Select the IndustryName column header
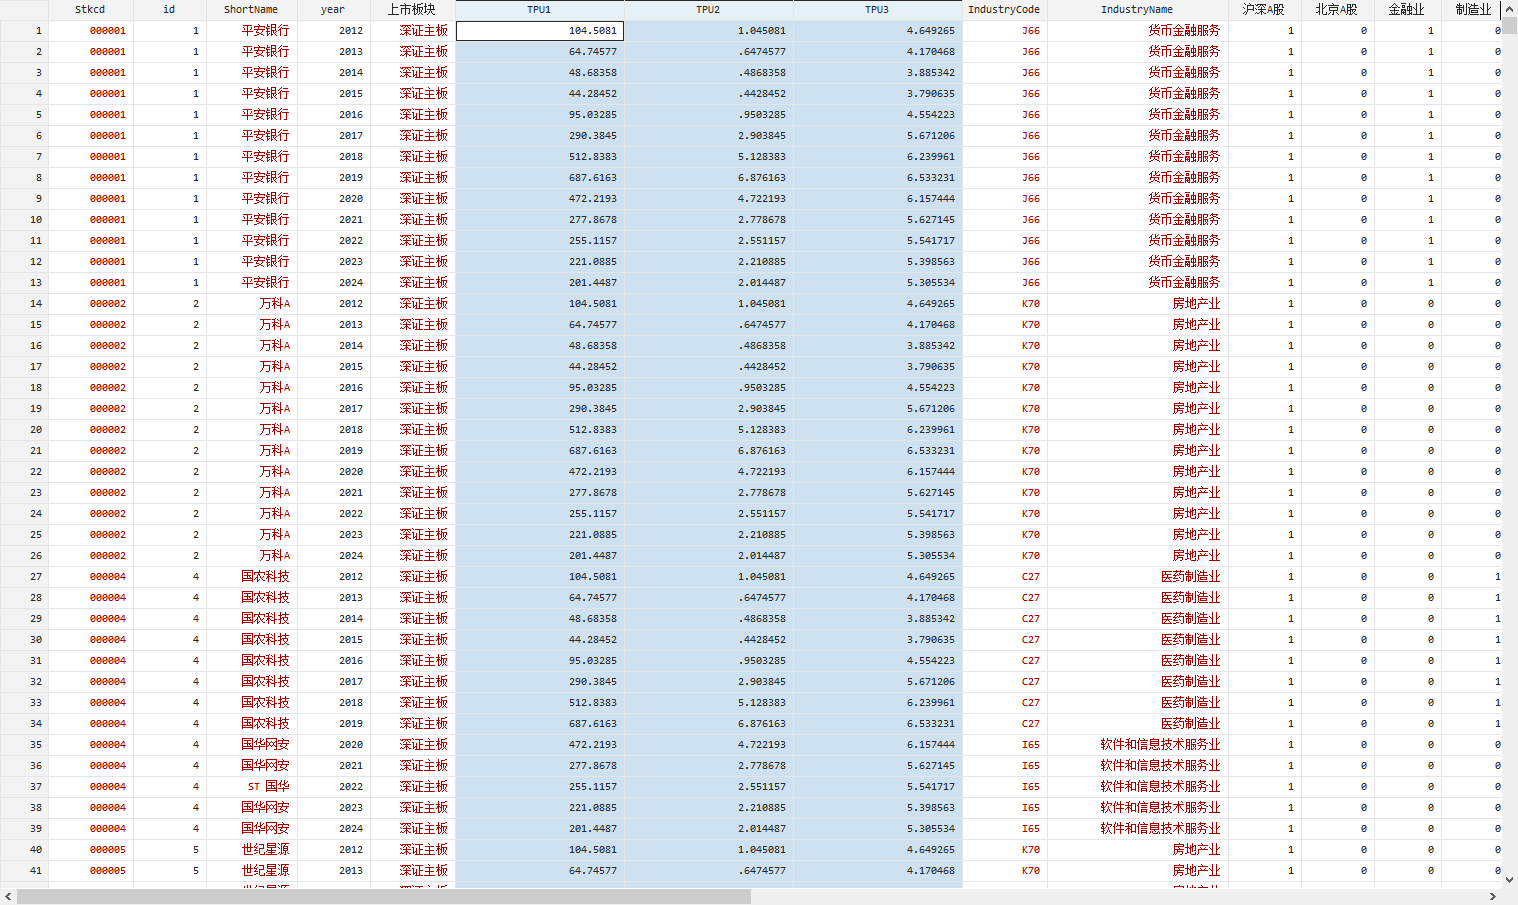This screenshot has height=905, width=1518. click(x=1137, y=10)
